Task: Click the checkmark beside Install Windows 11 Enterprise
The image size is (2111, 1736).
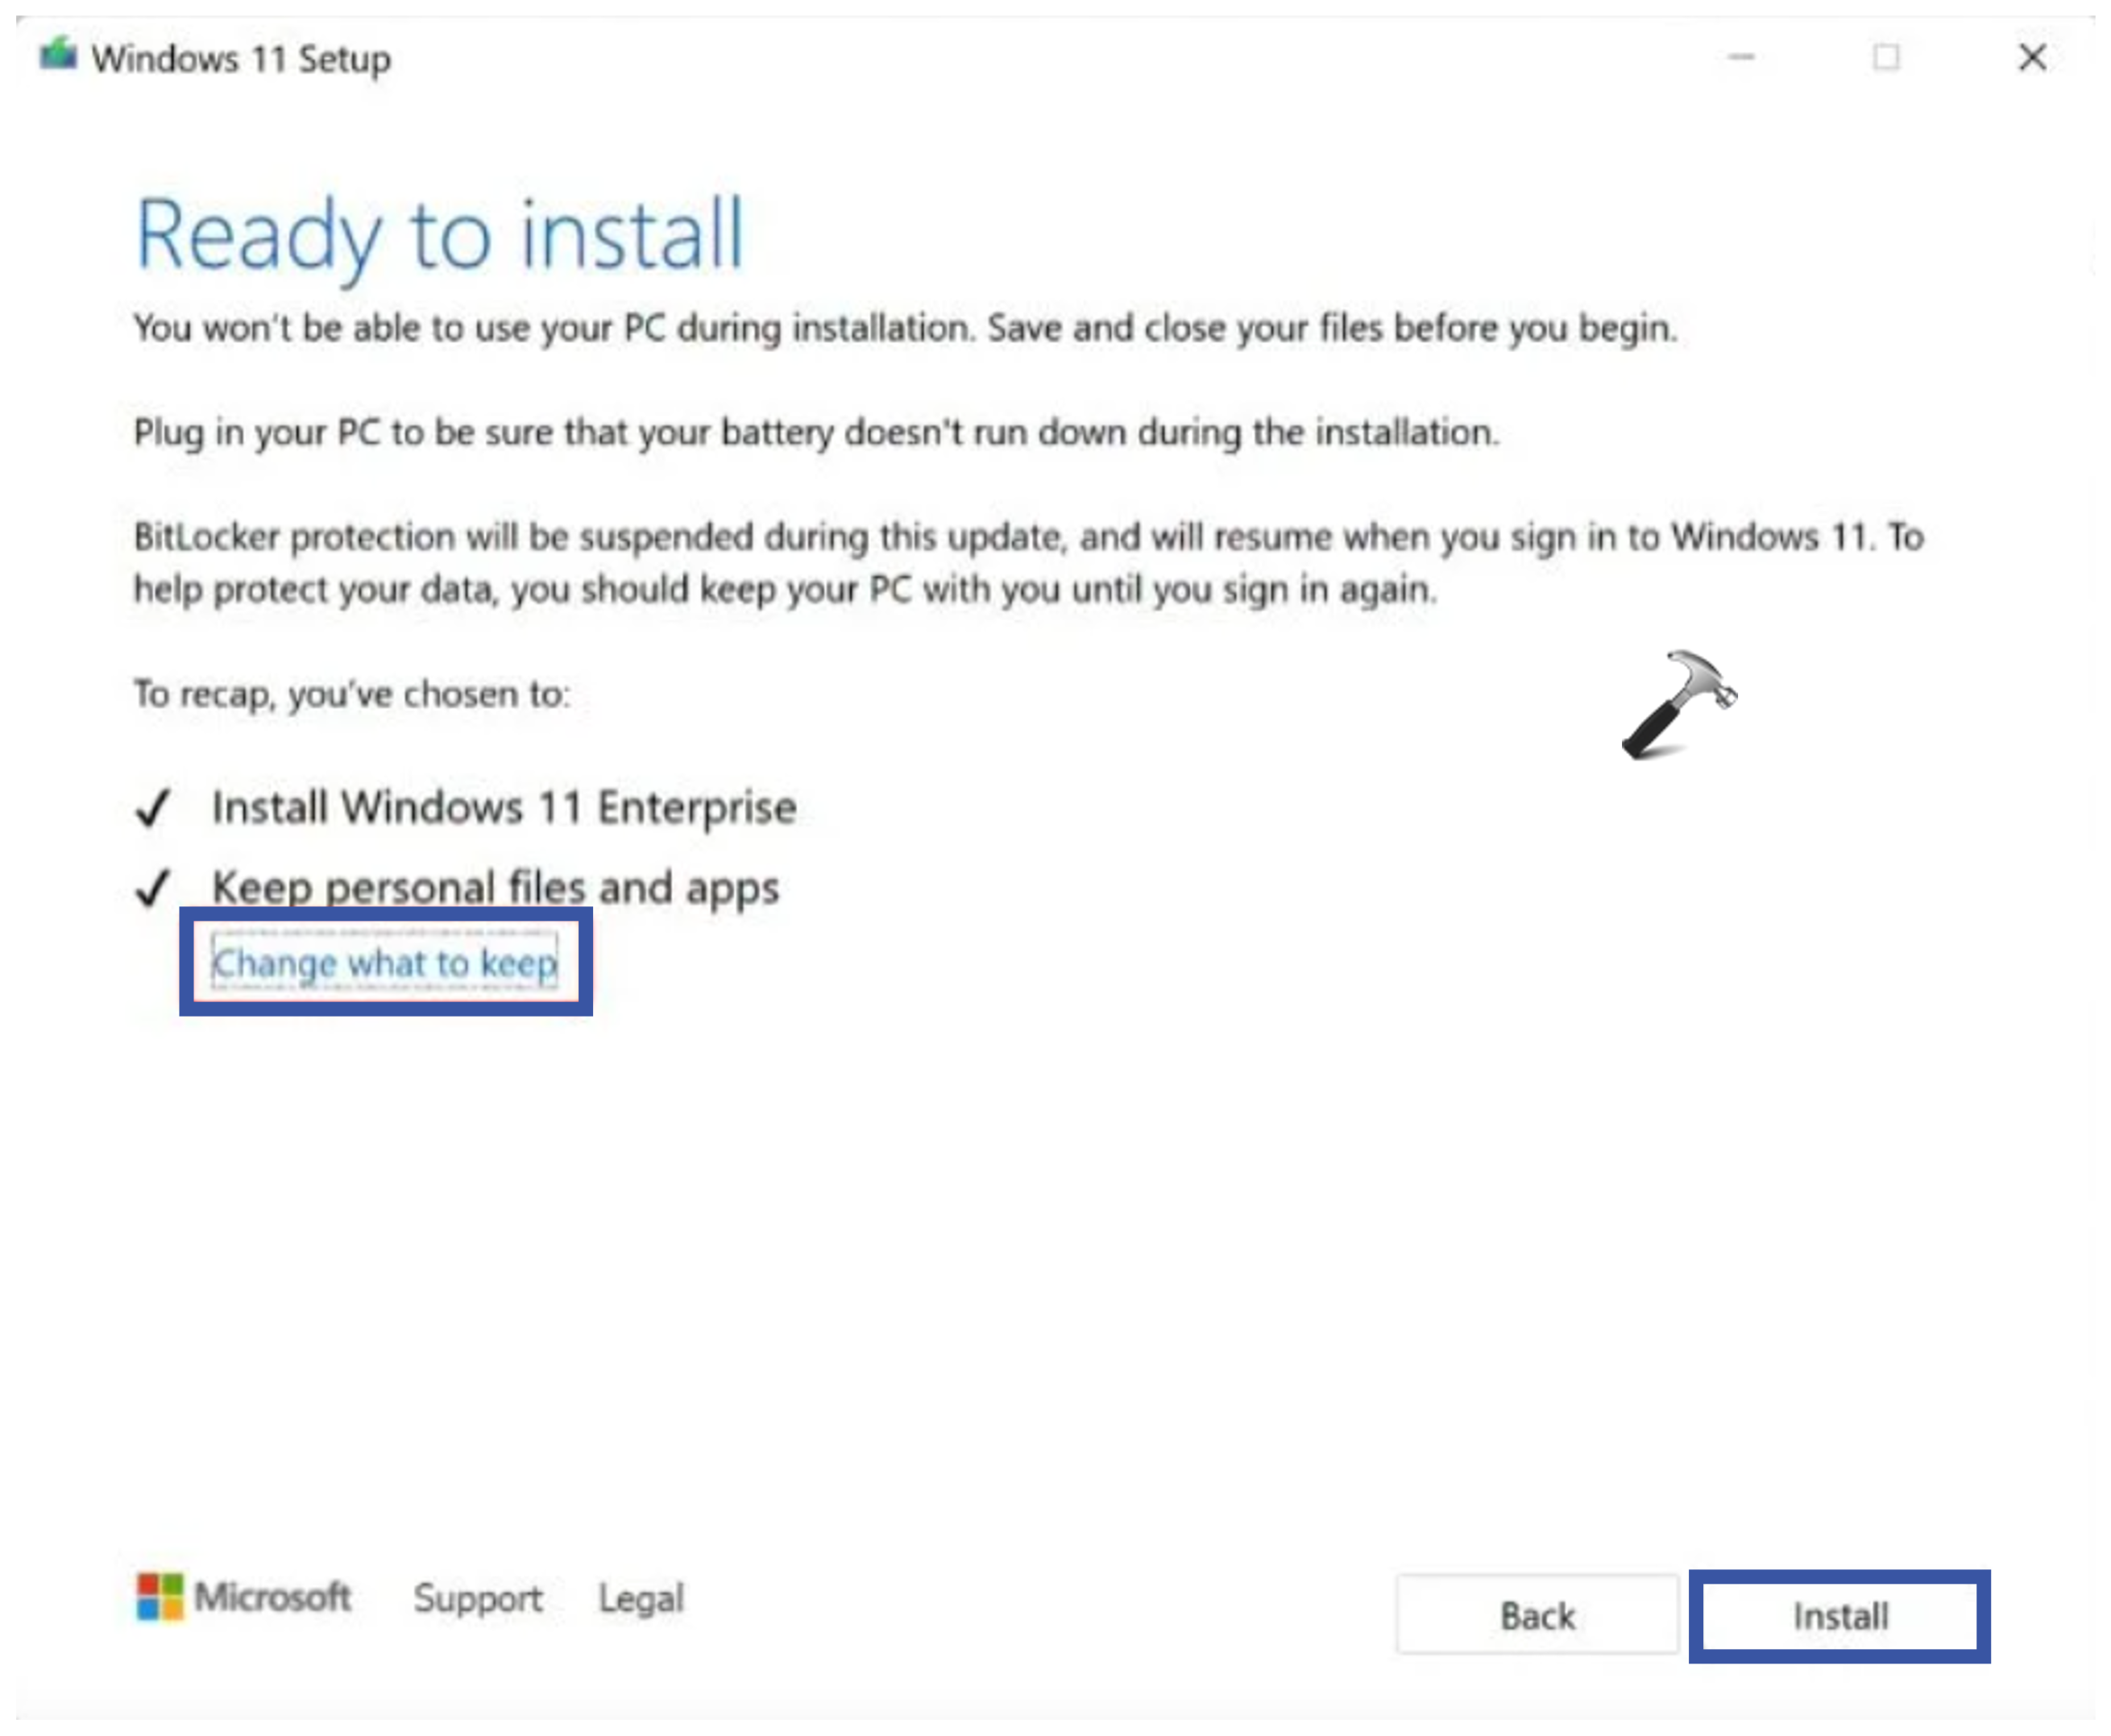Action: point(153,808)
